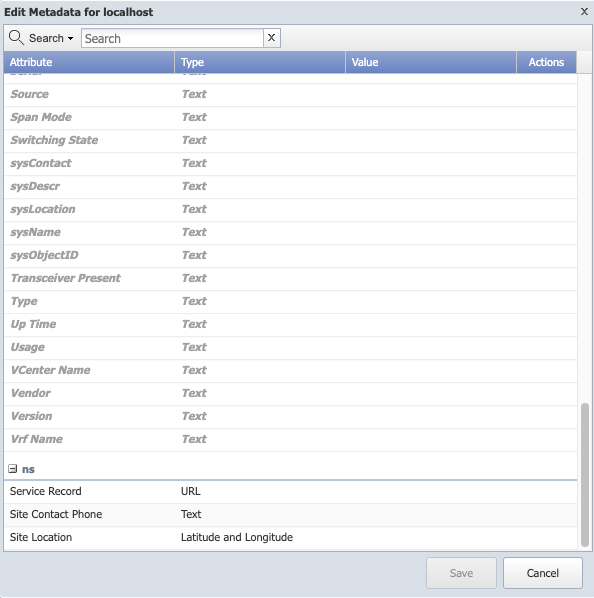Collapse the ns group with minus icon
Viewport: 594px width, 598px height.
(13, 469)
